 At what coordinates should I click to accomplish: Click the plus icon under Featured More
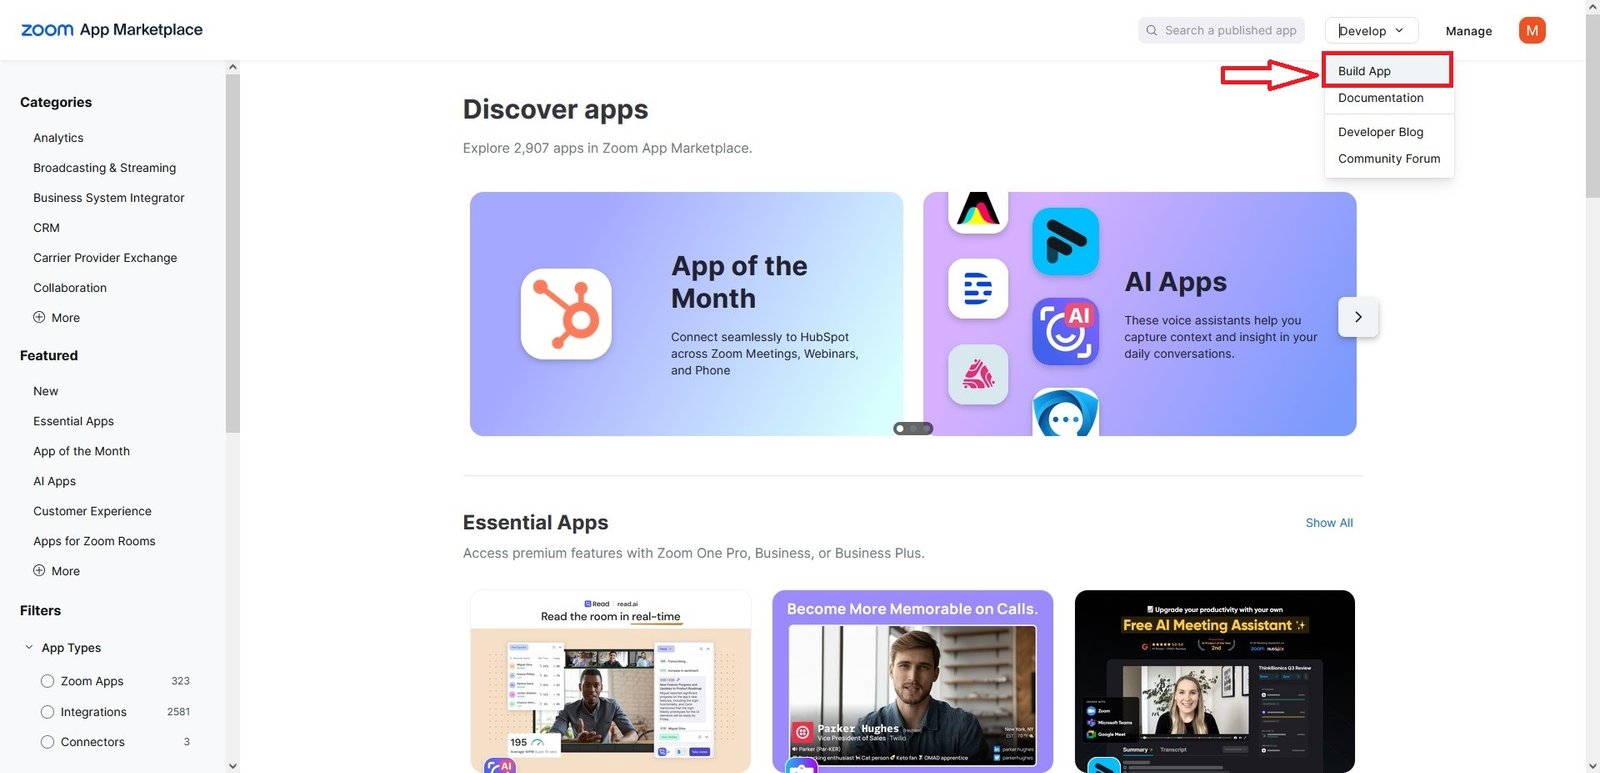click(x=39, y=570)
